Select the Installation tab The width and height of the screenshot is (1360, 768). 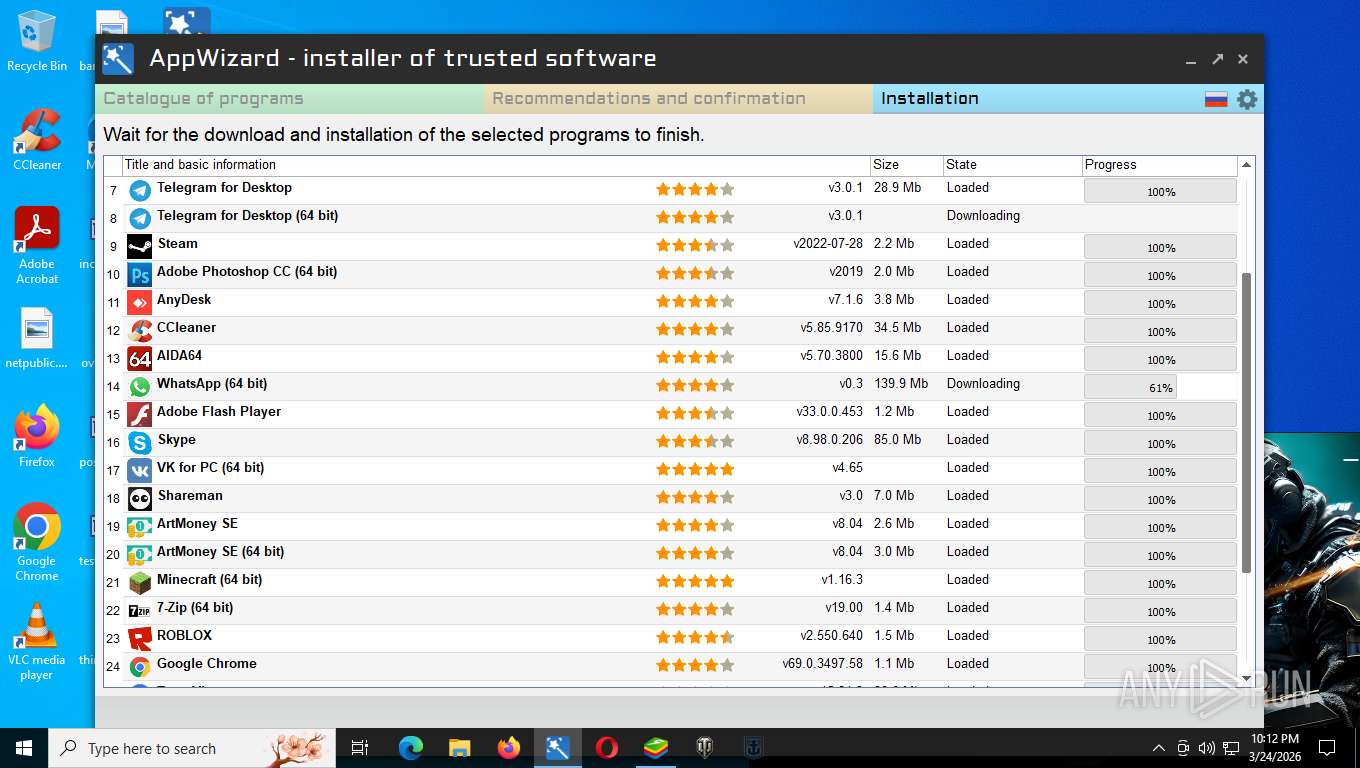(x=930, y=99)
